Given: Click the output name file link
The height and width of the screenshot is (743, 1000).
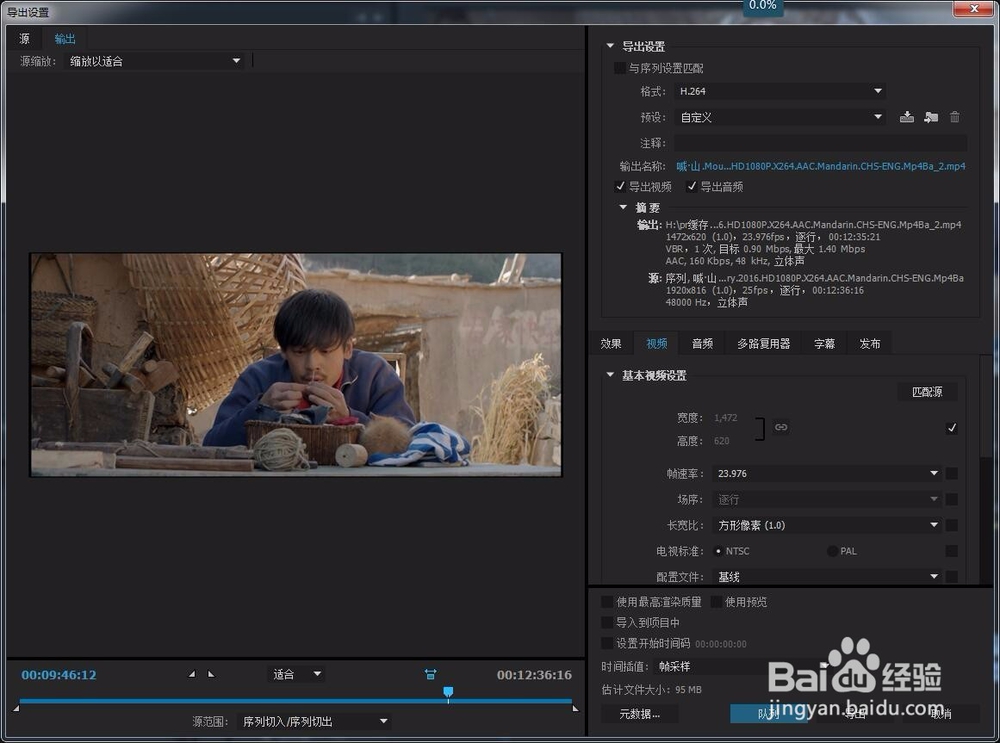Looking at the screenshot, I should point(820,166).
